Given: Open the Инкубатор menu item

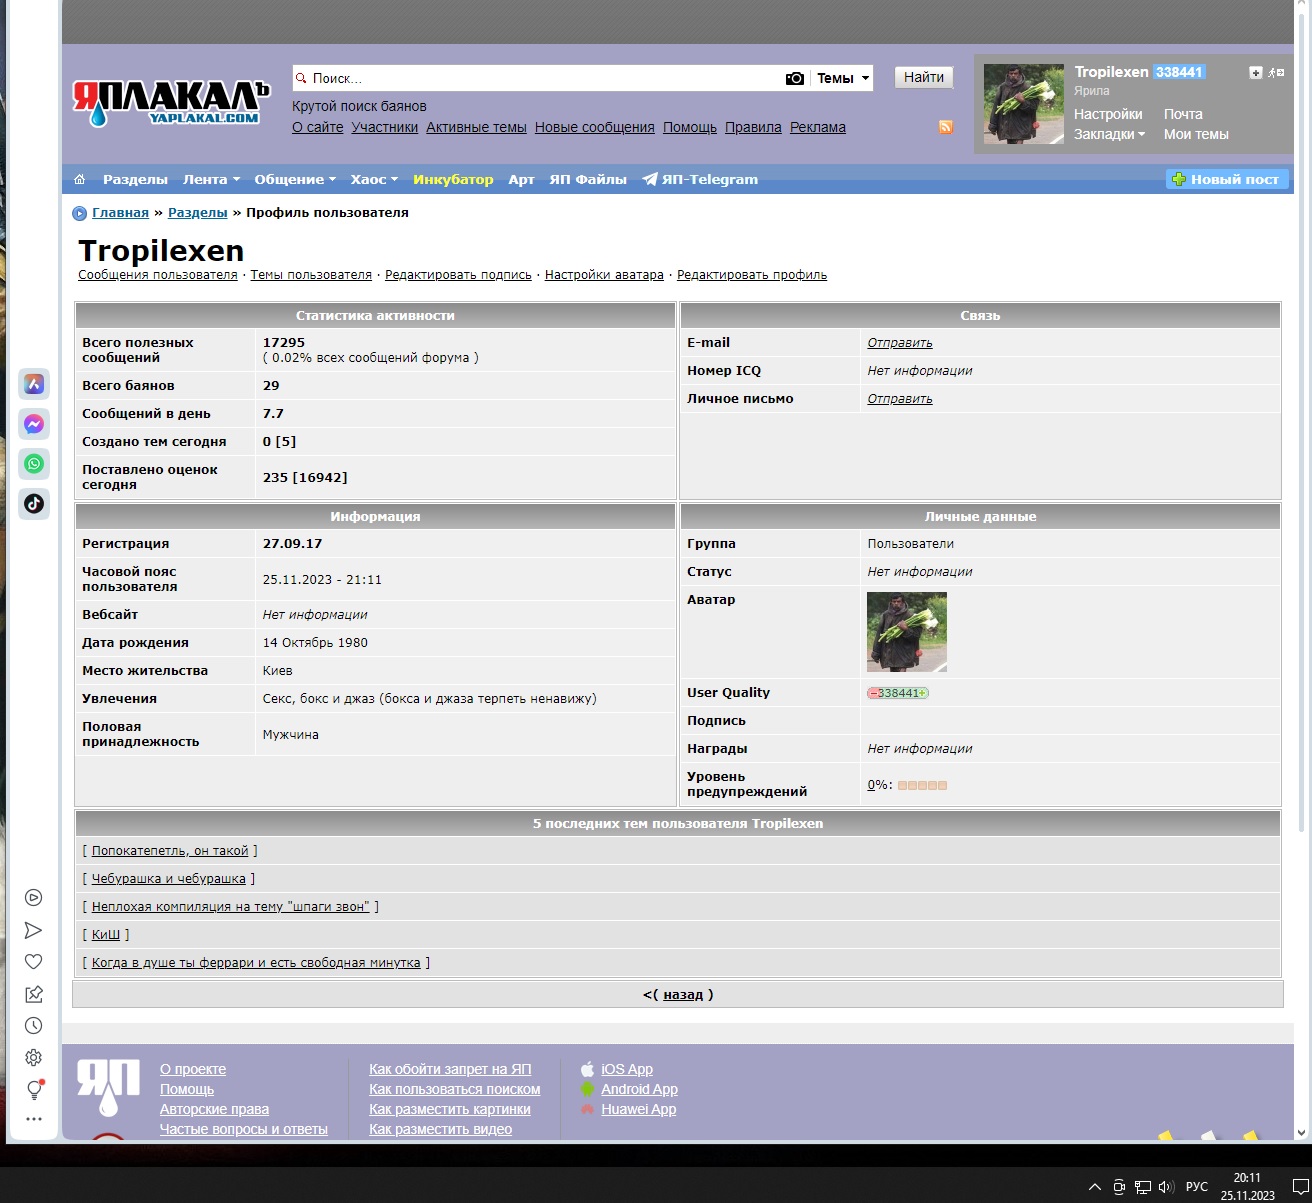Looking at the screenshot, I should [453, 180].
